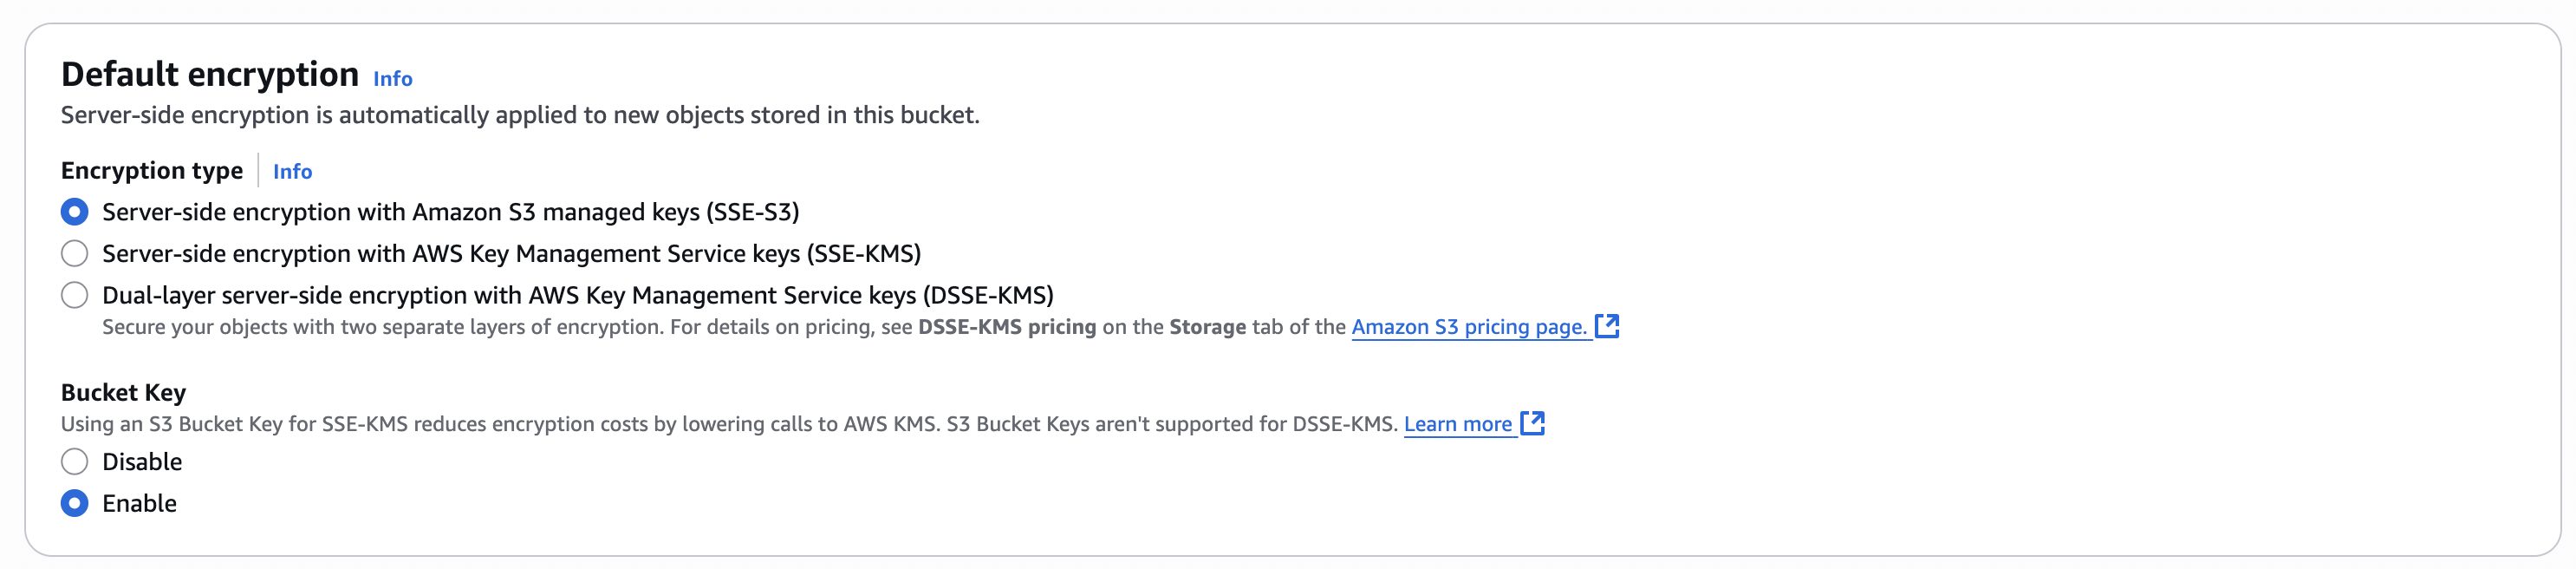Follow the Learn more link for Bucket Keys

tap(1457, 424)
